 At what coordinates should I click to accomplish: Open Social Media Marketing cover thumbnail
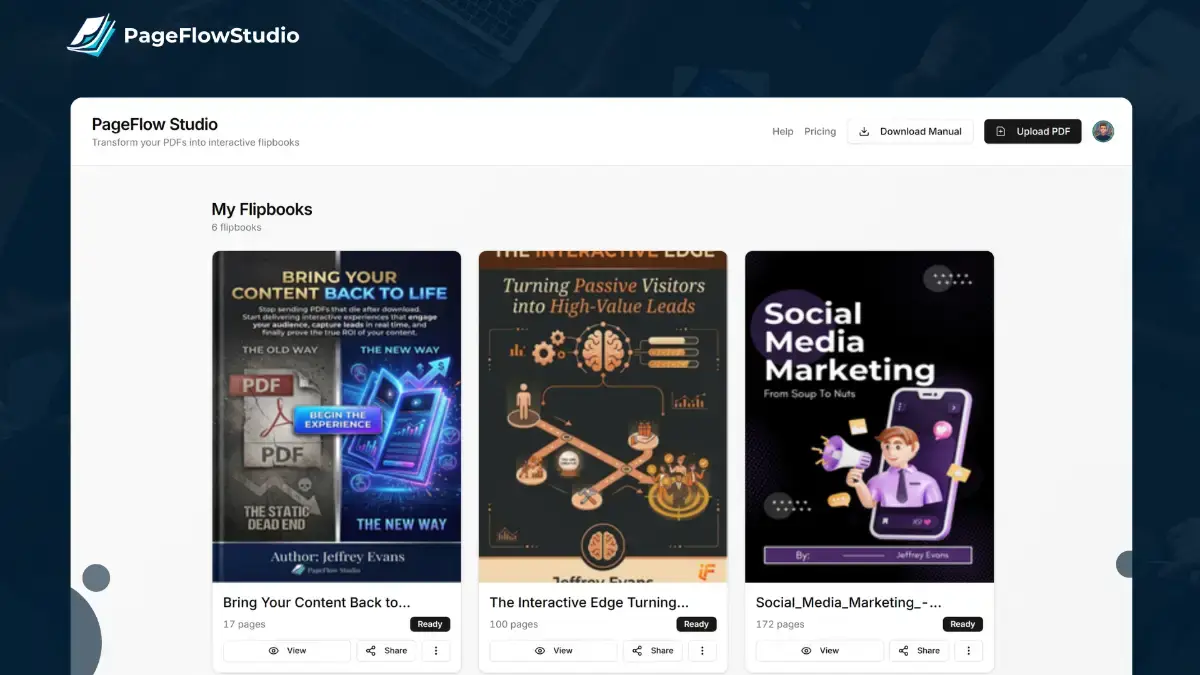(870, 416)
